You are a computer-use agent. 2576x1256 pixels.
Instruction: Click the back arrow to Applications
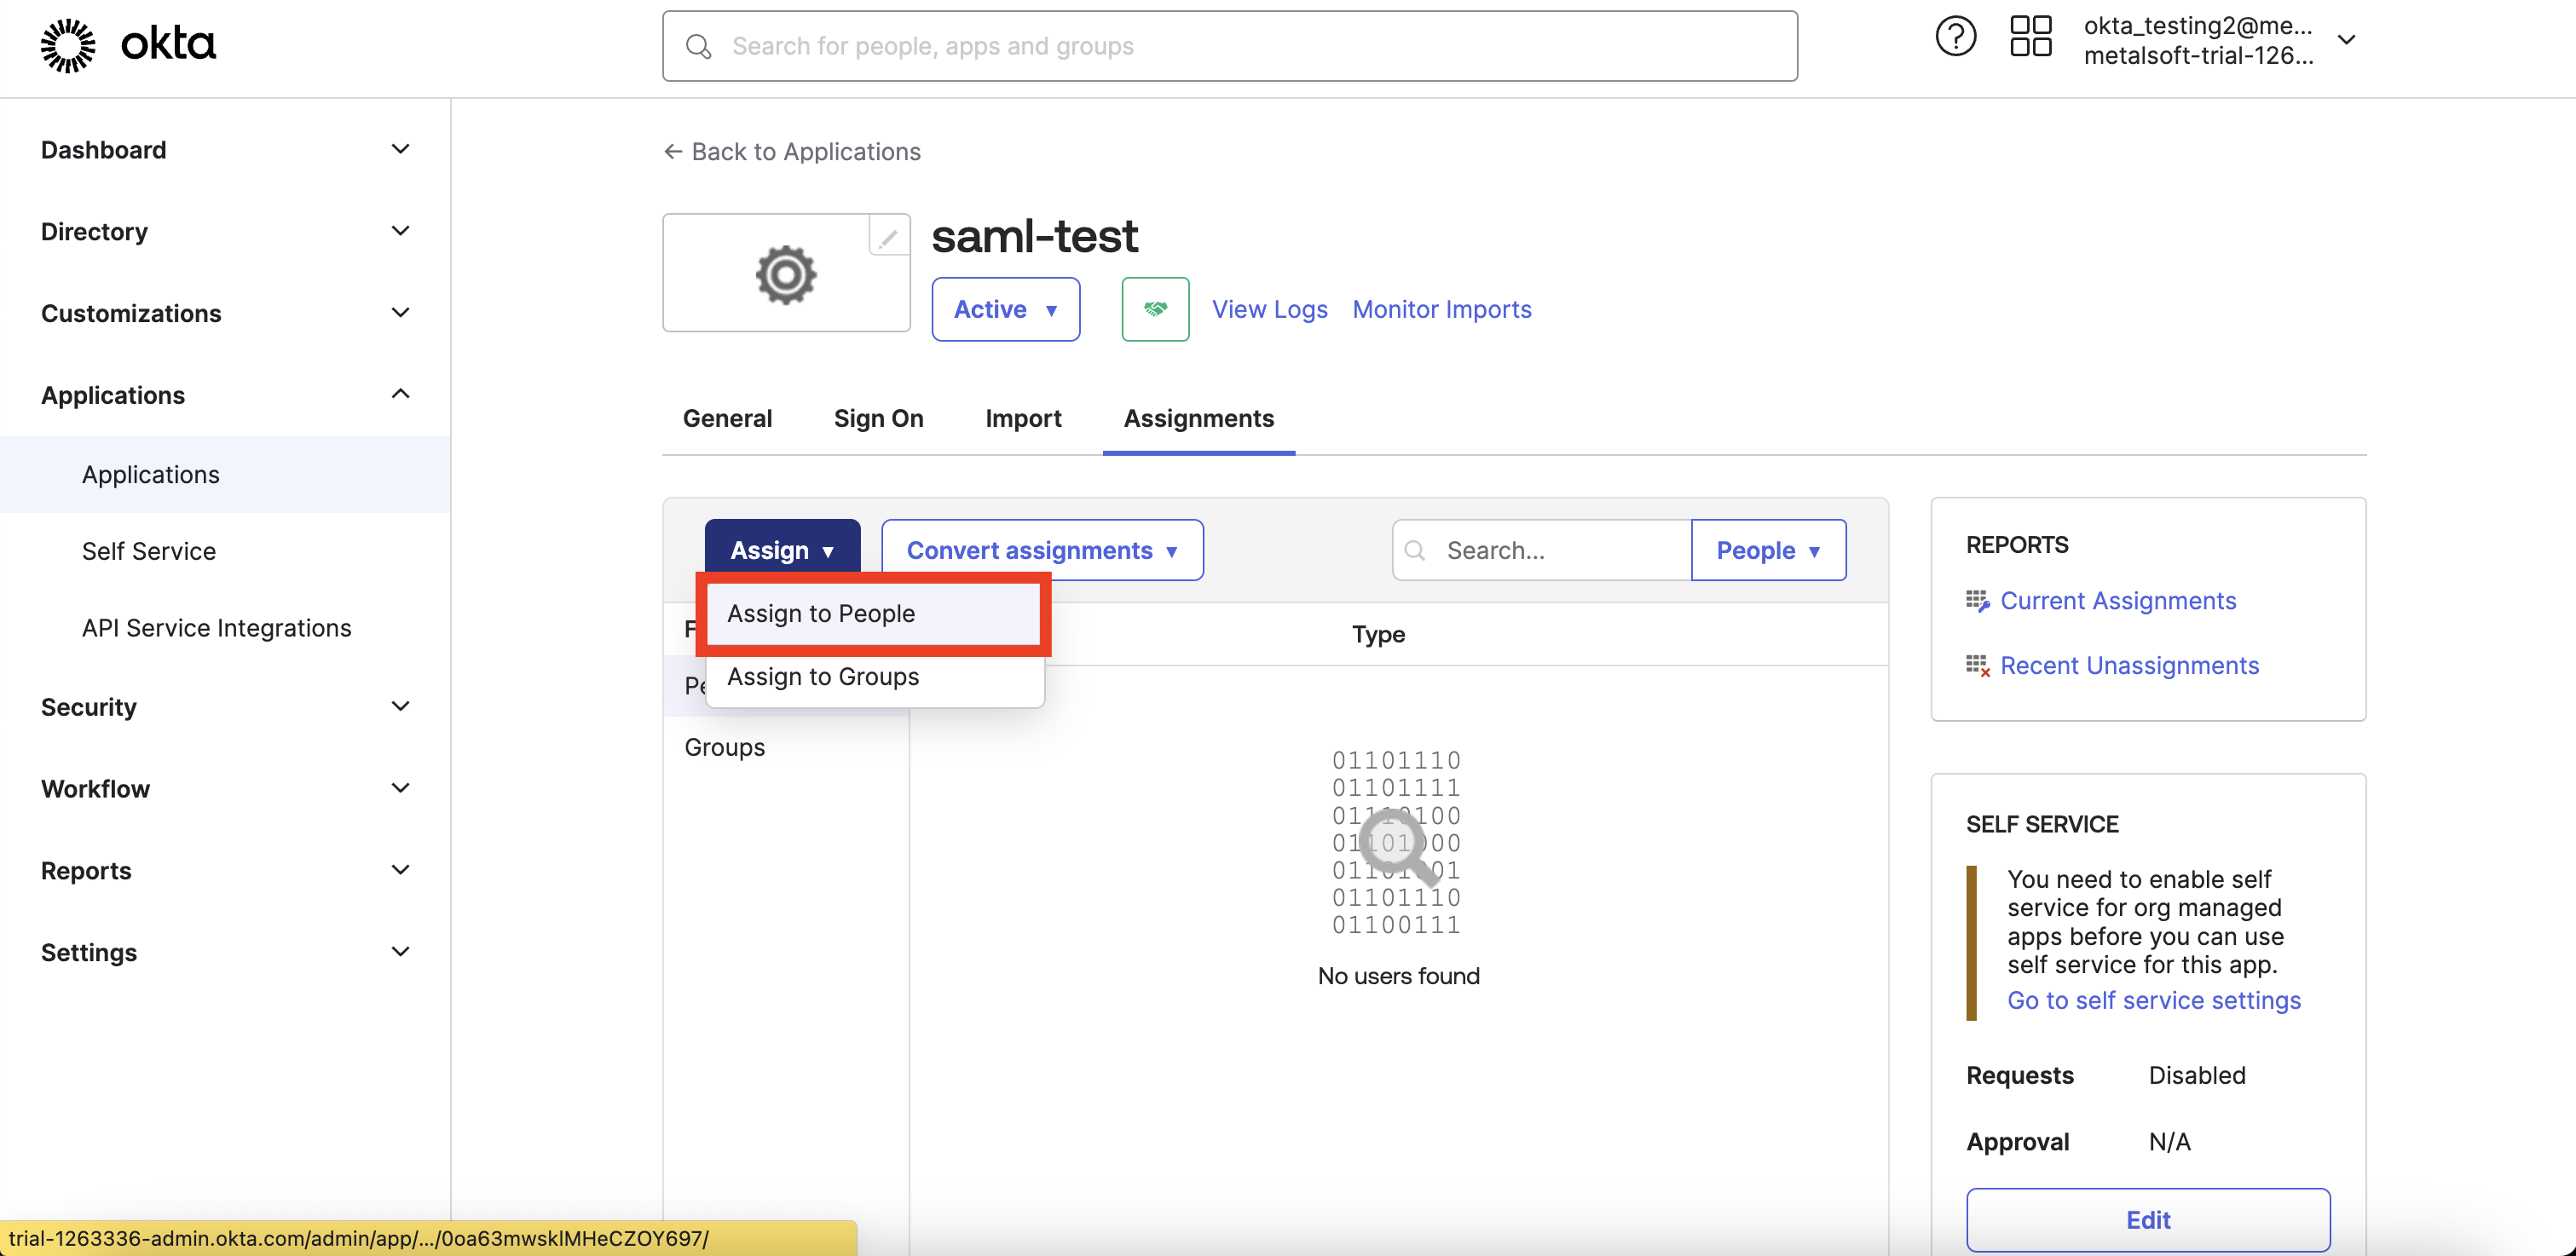pos(673,151)
